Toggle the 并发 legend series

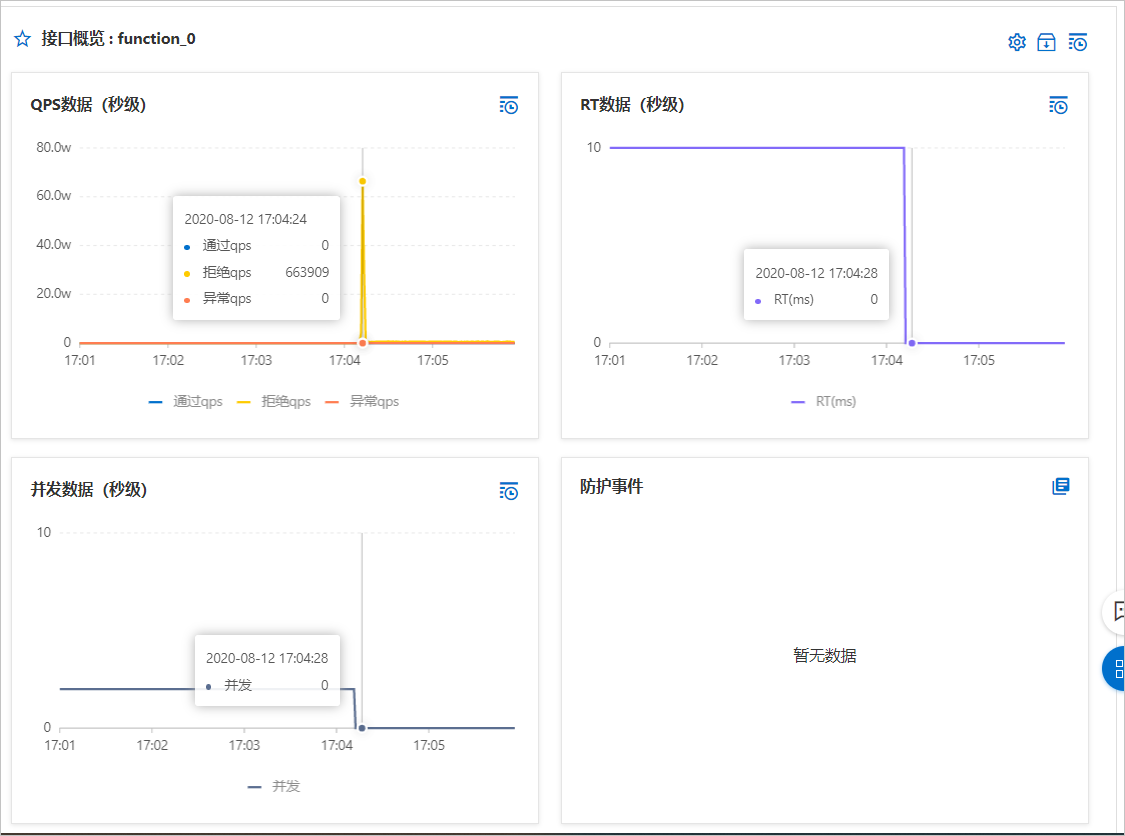274,786
